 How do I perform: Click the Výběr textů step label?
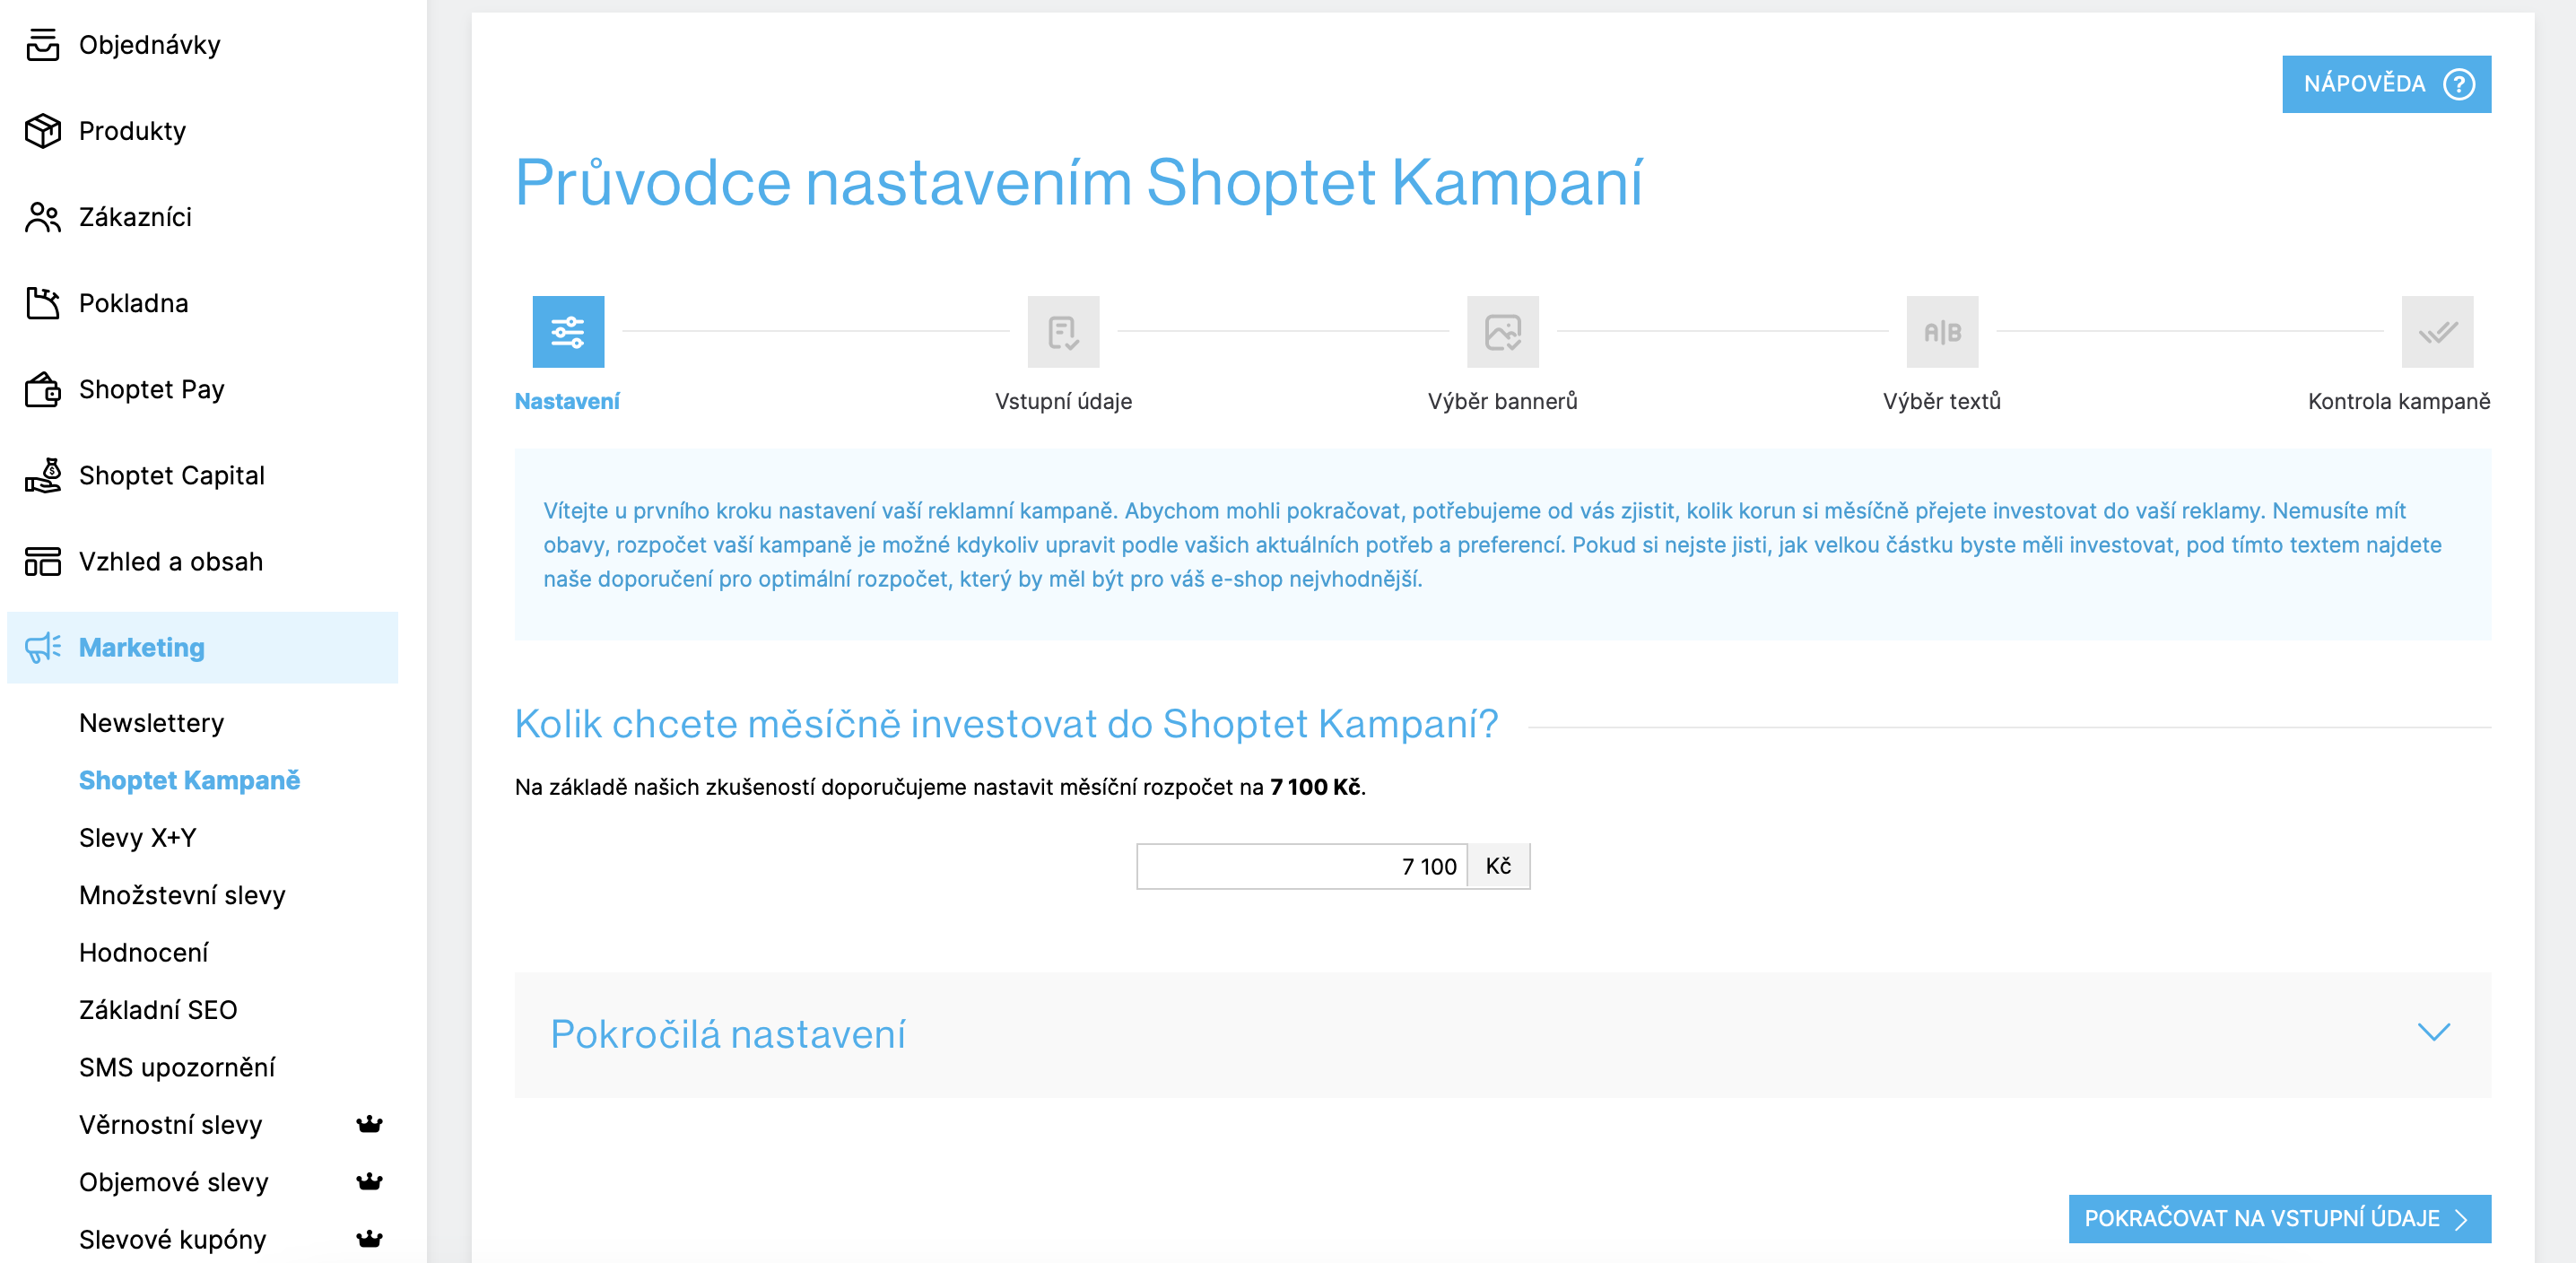(1942, 401)
